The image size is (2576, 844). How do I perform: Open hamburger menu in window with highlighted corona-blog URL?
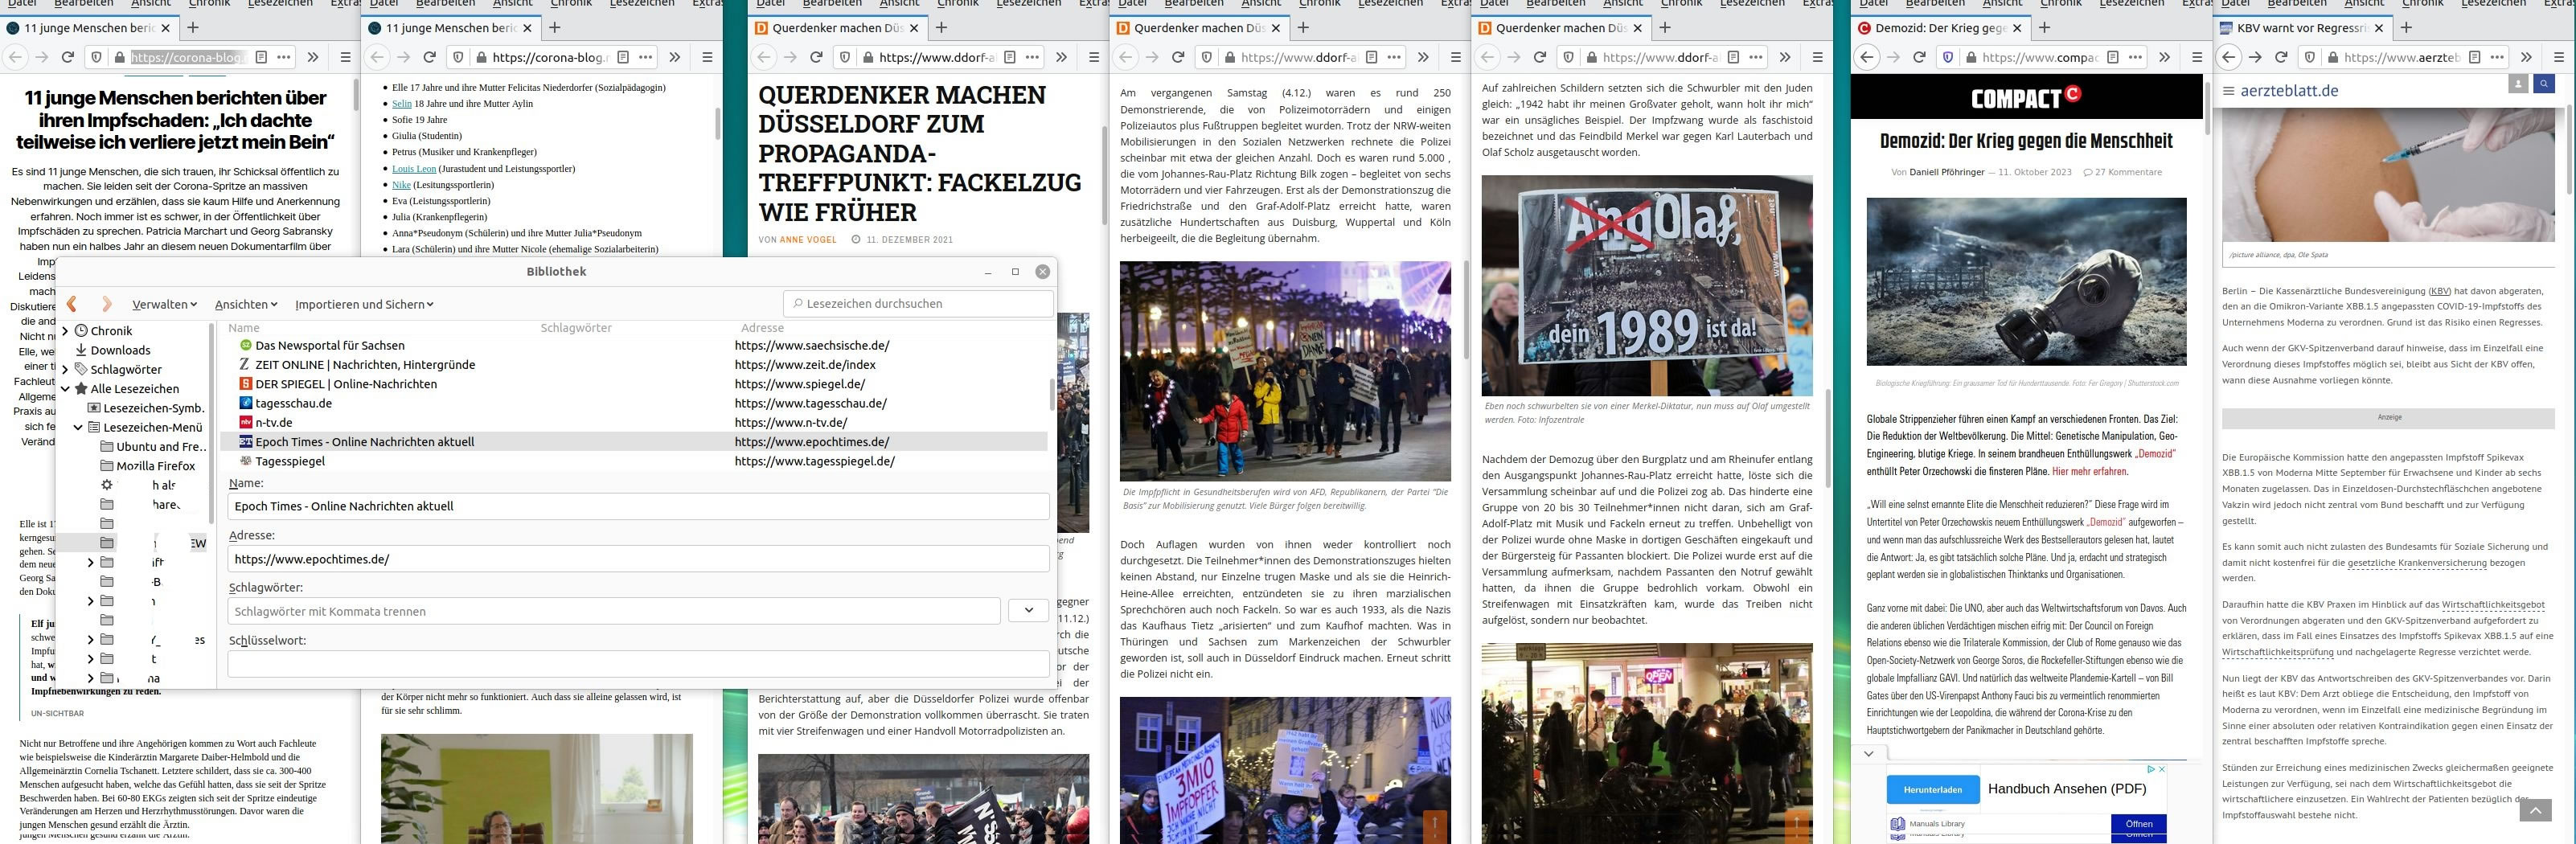tap(345, 57)
